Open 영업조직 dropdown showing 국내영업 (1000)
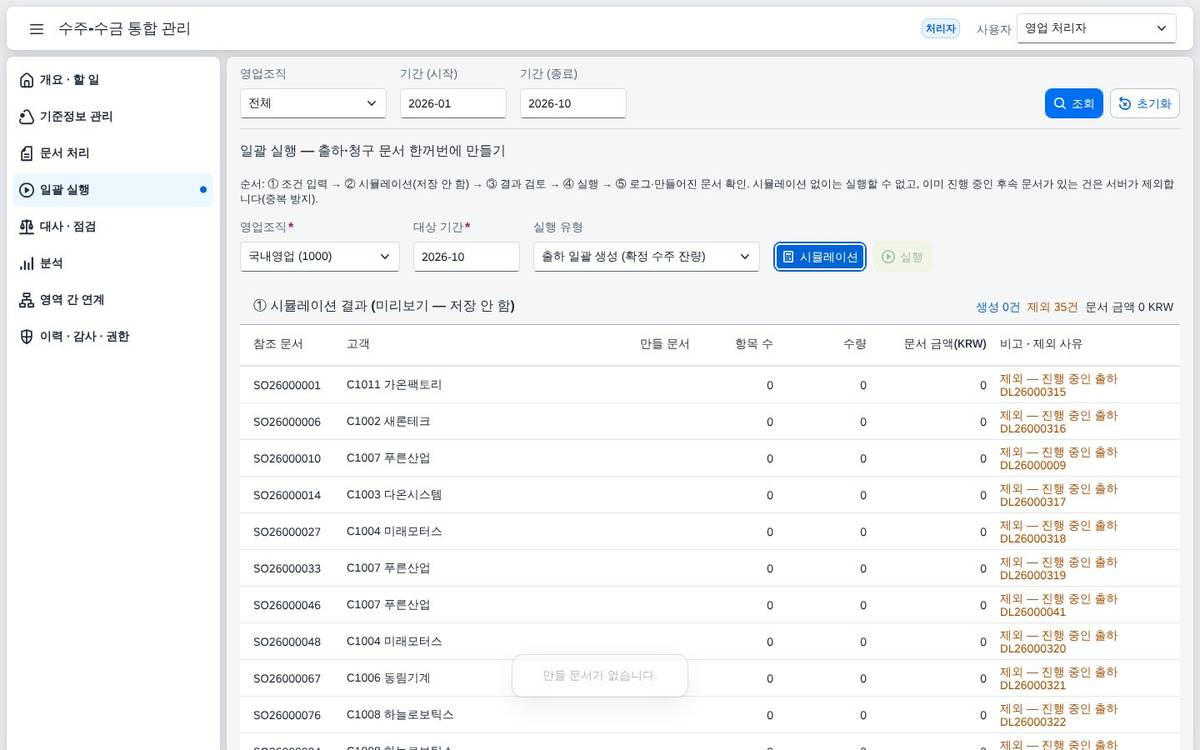 click(320, 256)
